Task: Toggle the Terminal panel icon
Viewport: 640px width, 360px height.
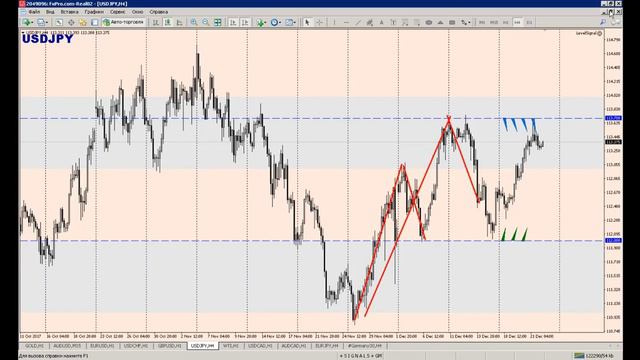Action: [95, 22]
